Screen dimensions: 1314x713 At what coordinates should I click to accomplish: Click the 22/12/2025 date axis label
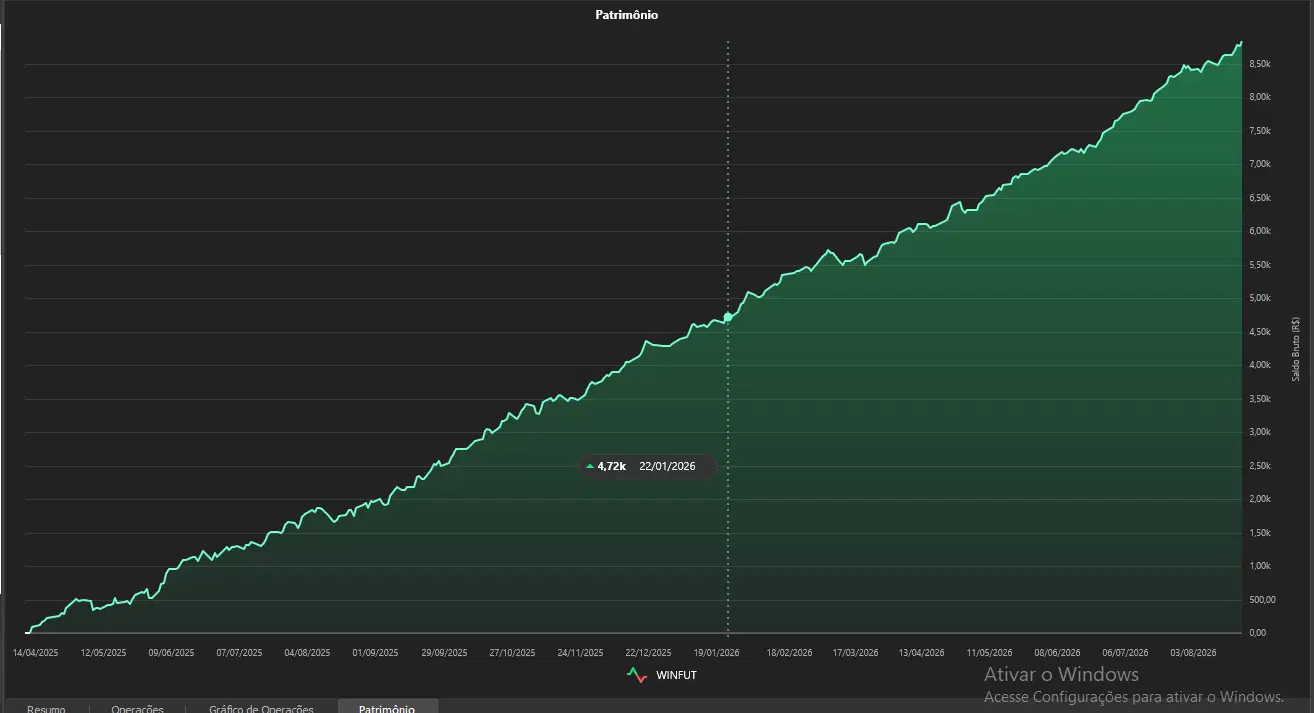pos(648,652)
